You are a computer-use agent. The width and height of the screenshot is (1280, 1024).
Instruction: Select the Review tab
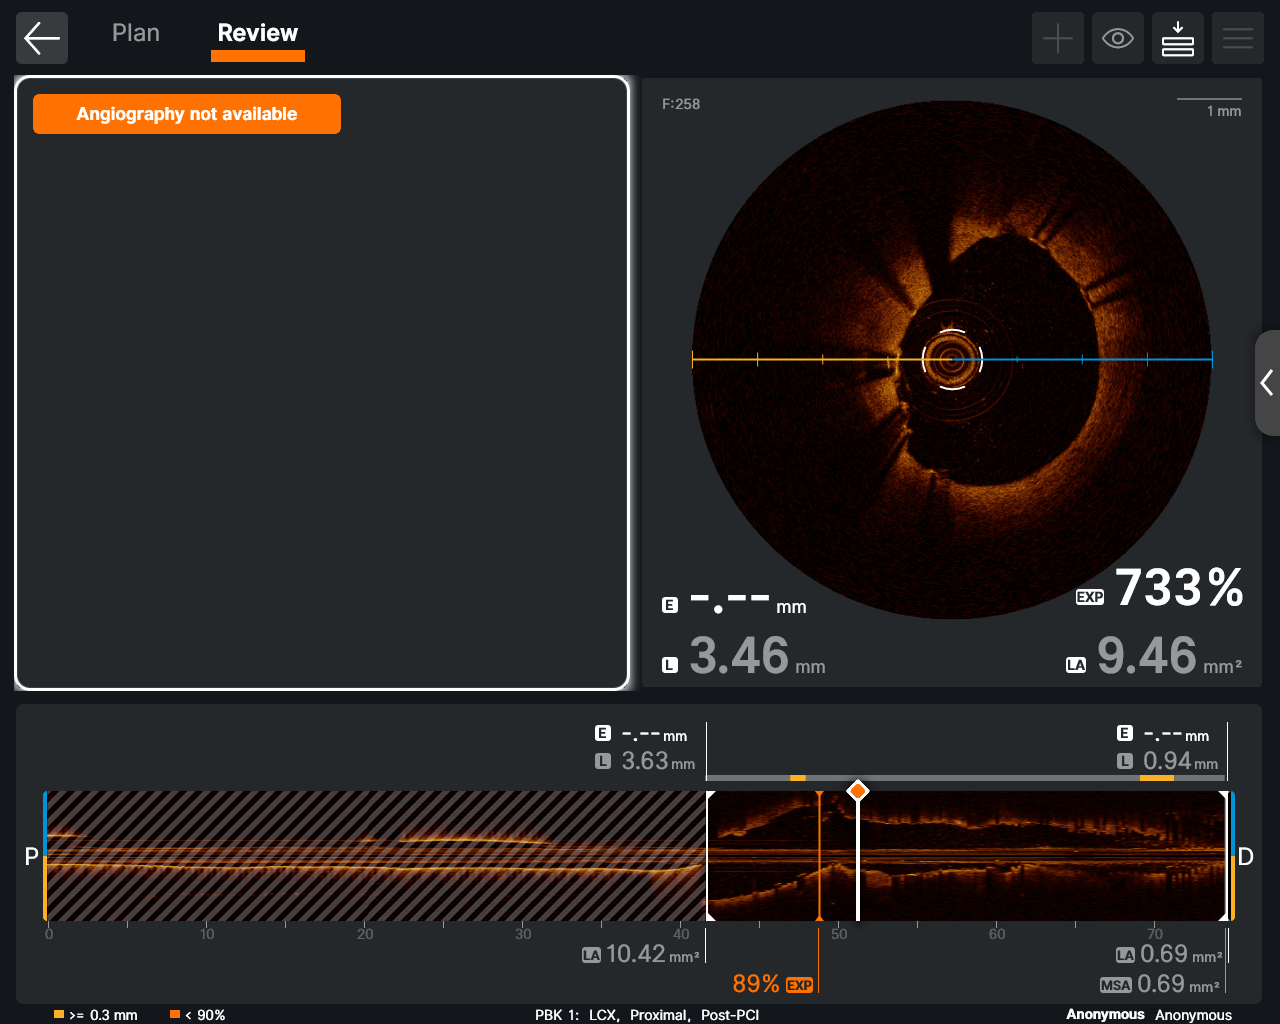click(257, 33)
